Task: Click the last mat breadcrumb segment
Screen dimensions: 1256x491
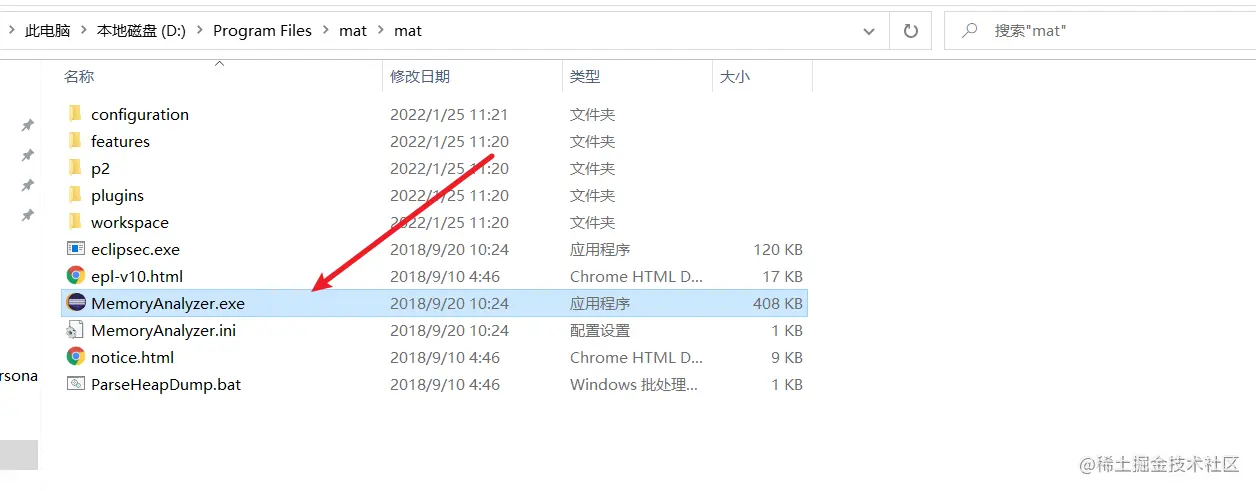Action: click(x=408, y=31)
